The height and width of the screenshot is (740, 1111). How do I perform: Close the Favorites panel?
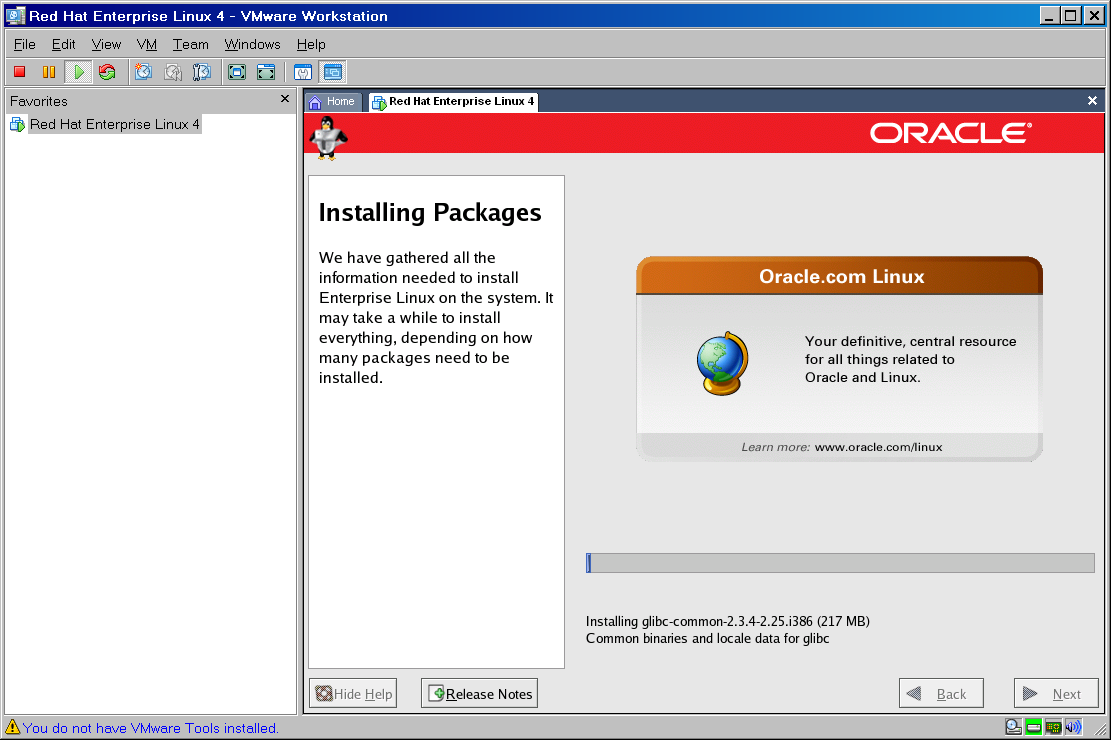pyautogui.click(x=285, y=99)
